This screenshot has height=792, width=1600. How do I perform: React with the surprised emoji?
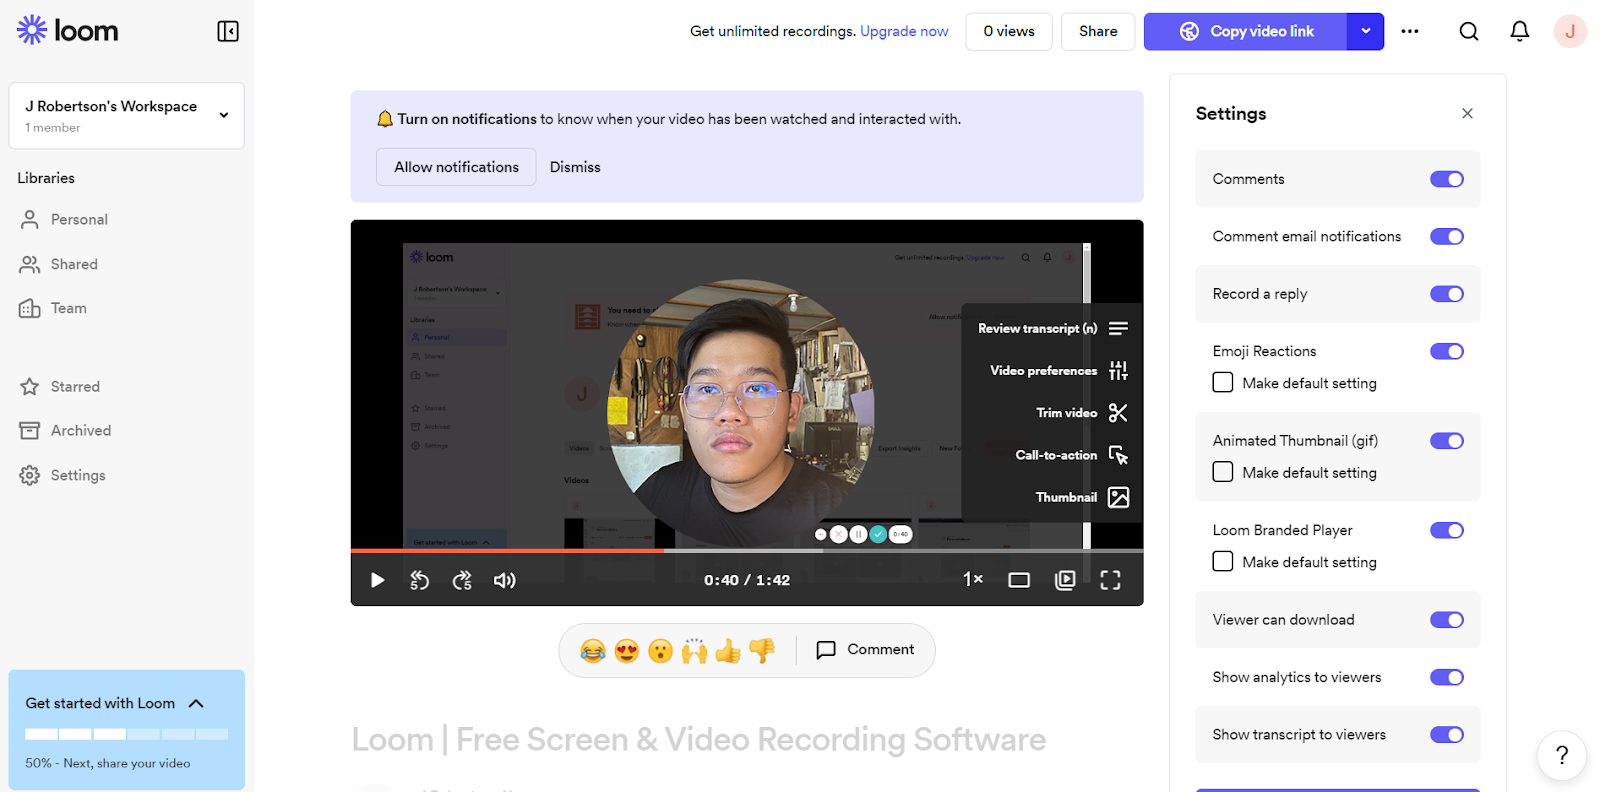coord(660,651)
